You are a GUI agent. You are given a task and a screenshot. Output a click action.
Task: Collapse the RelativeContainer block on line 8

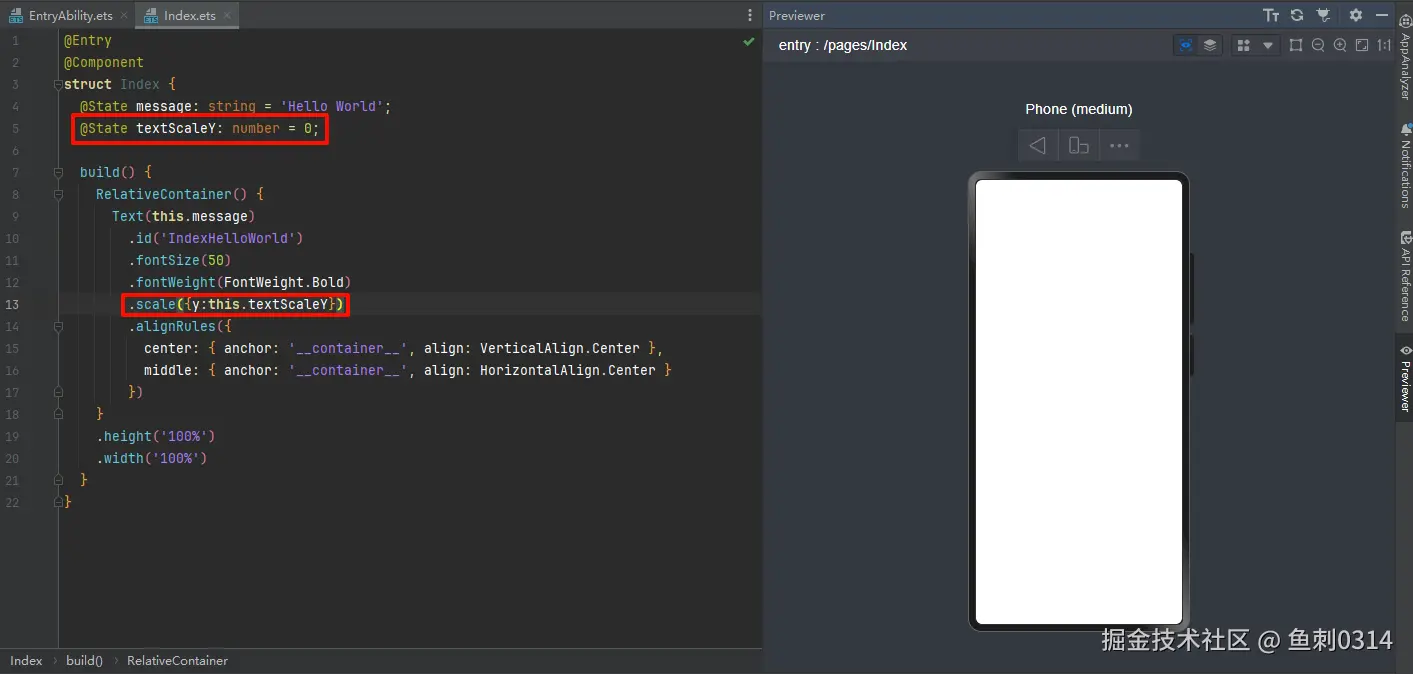(58, 194)
